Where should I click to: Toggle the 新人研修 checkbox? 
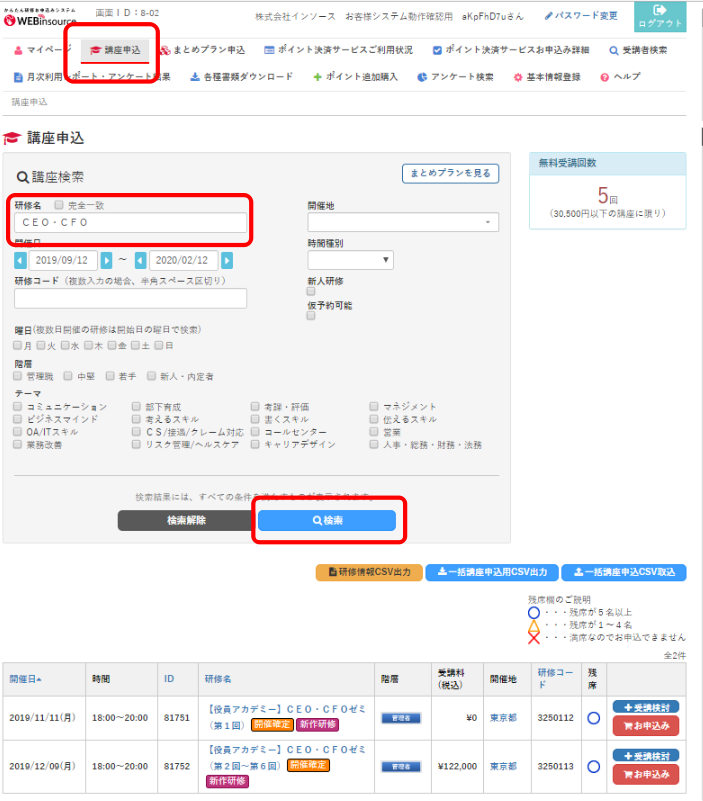pyautogui.click(x=311, y=291)
